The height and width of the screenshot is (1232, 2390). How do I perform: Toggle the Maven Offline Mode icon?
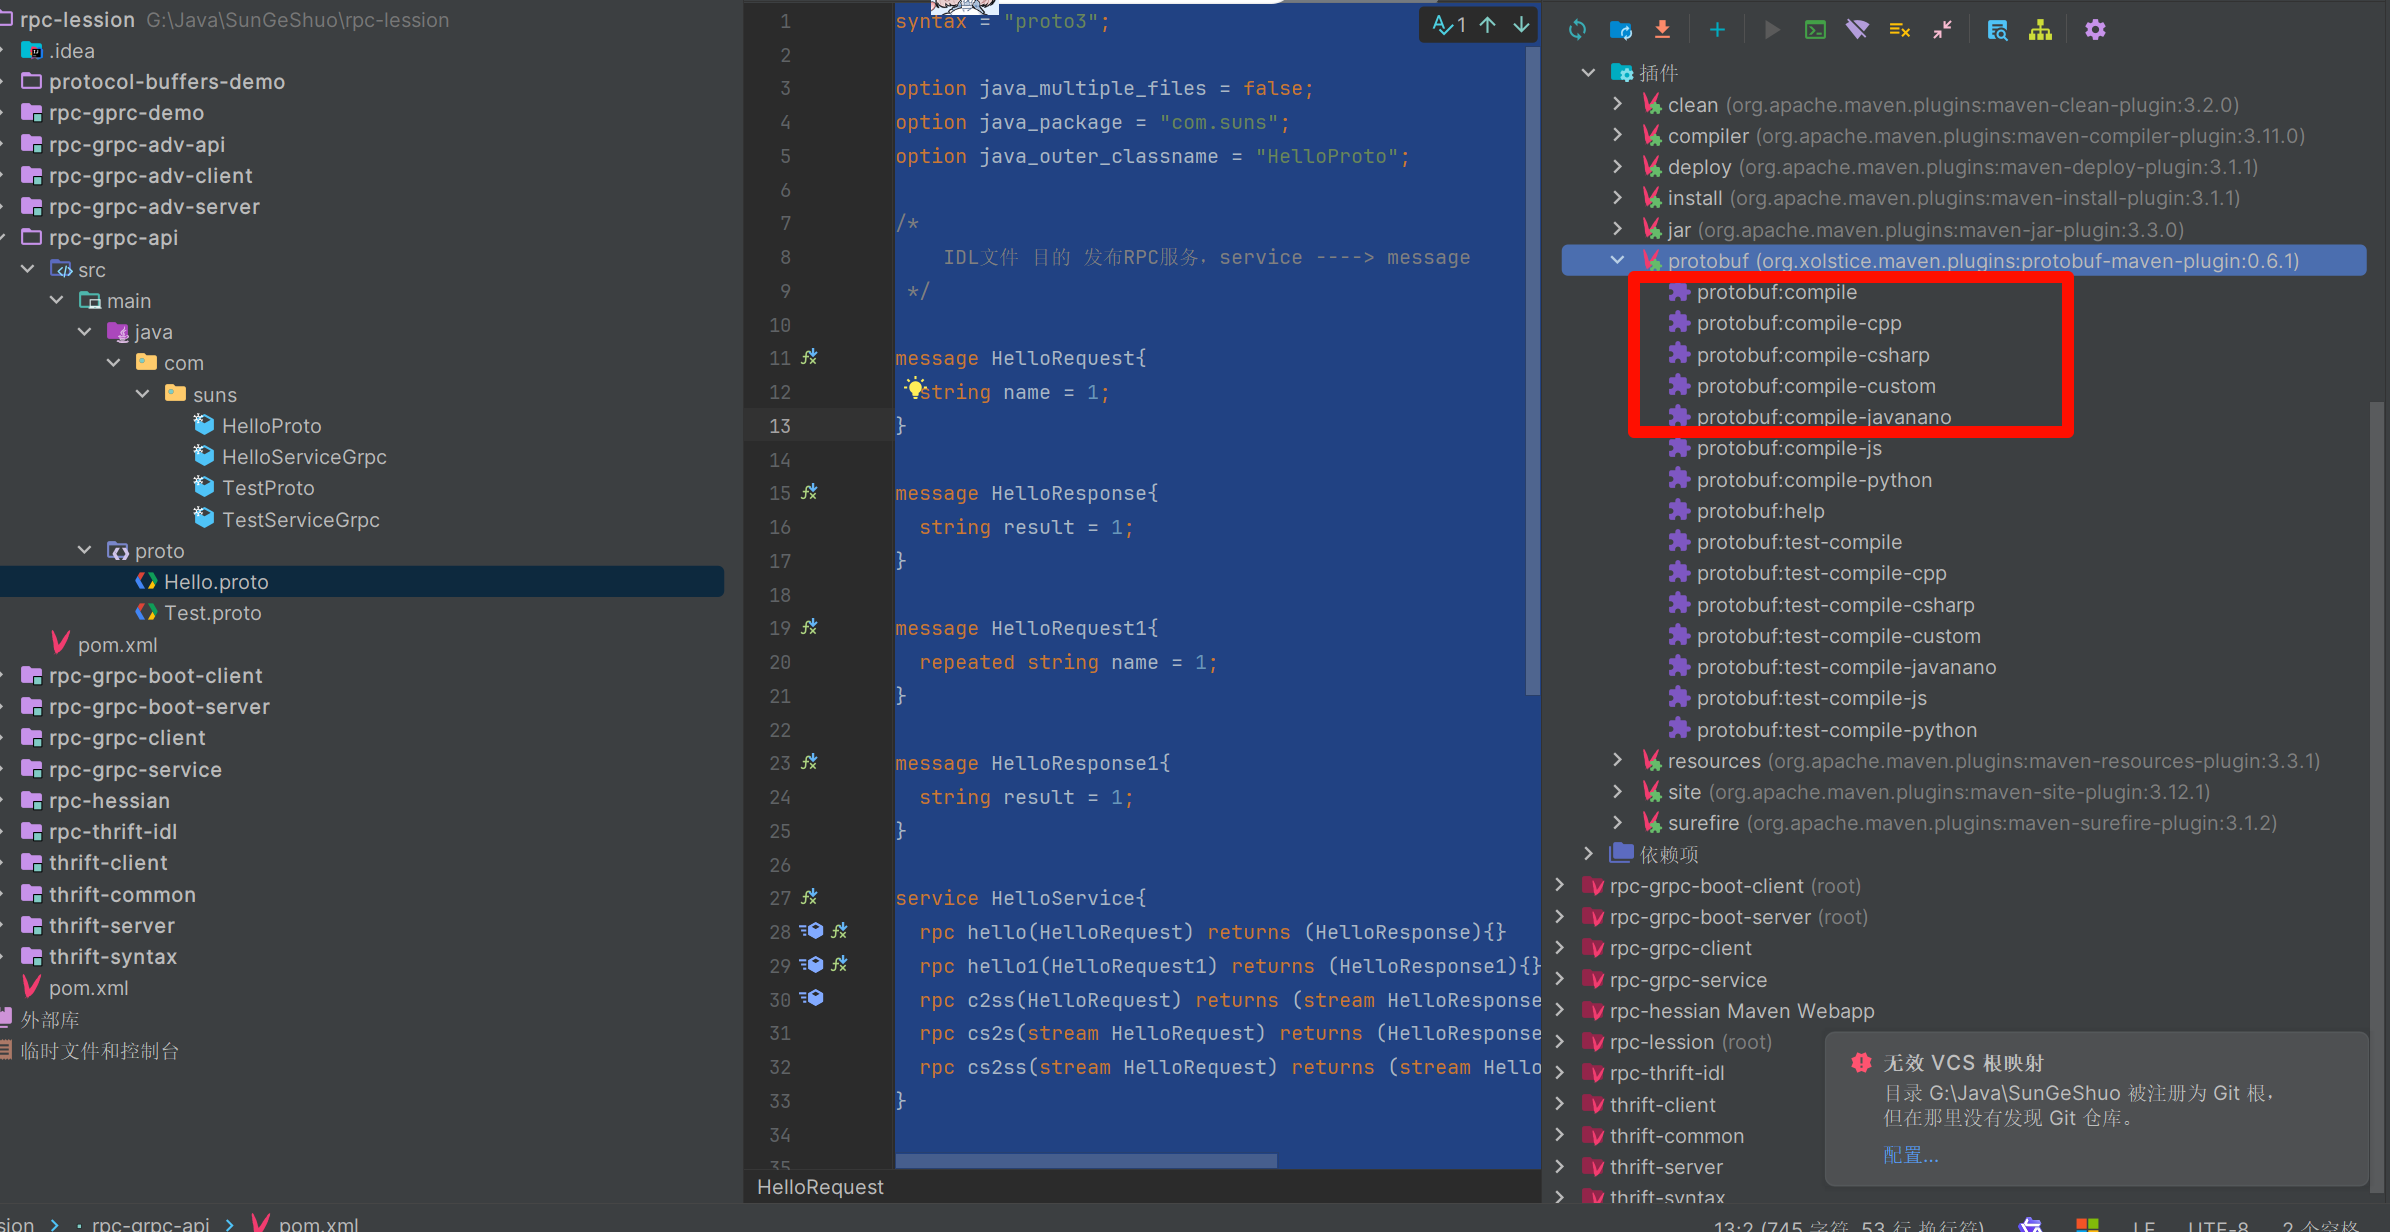click(x=1857, y=30)
